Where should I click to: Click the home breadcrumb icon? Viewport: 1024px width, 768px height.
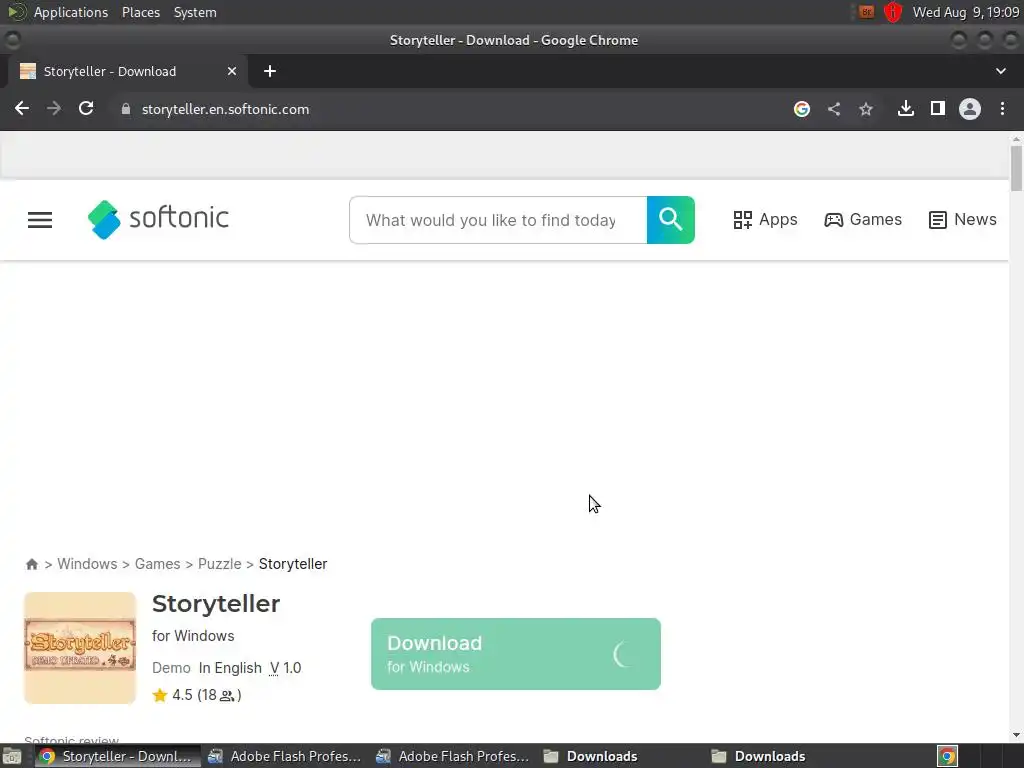pos(31,564)
